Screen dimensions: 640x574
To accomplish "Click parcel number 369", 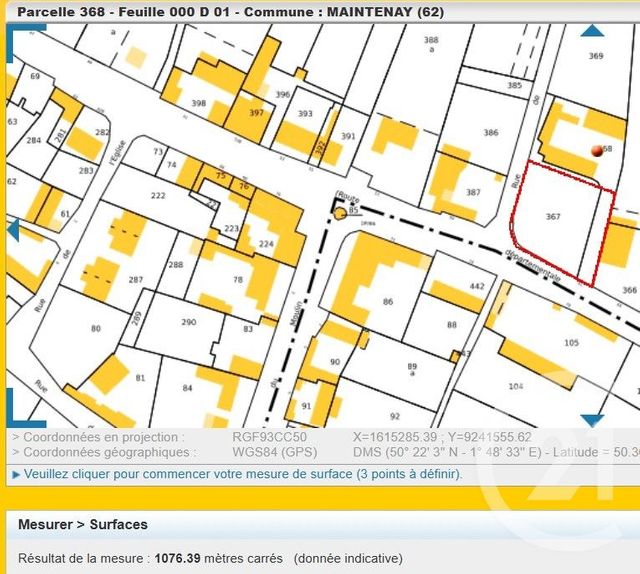I will (596, 56).
